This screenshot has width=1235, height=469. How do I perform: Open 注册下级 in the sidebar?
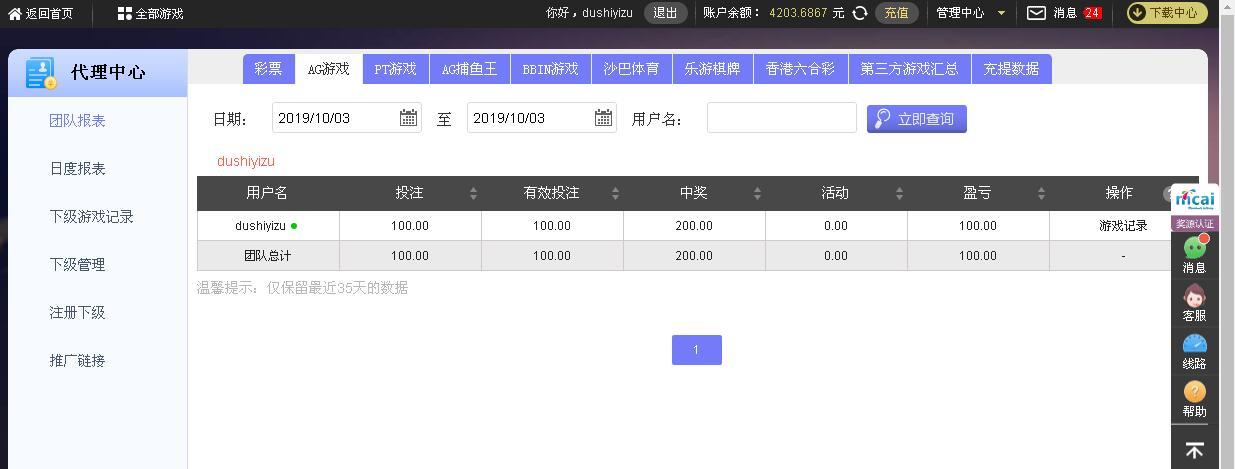(x=77, y=312)
